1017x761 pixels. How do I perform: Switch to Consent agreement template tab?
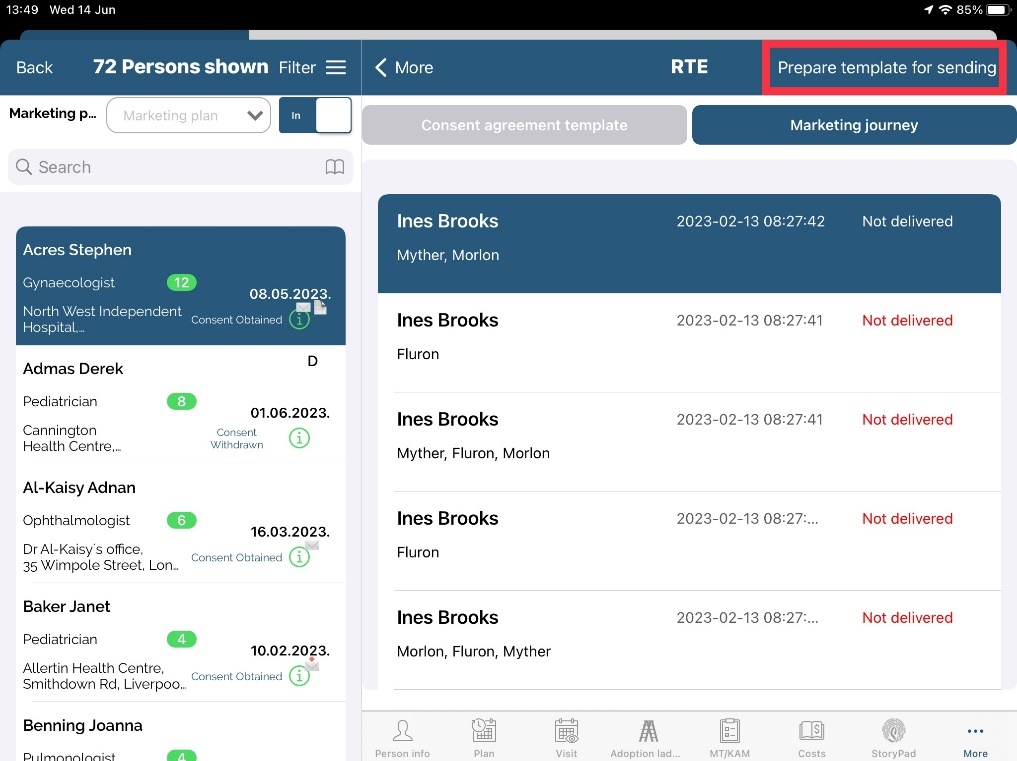[x=524, y=125]
